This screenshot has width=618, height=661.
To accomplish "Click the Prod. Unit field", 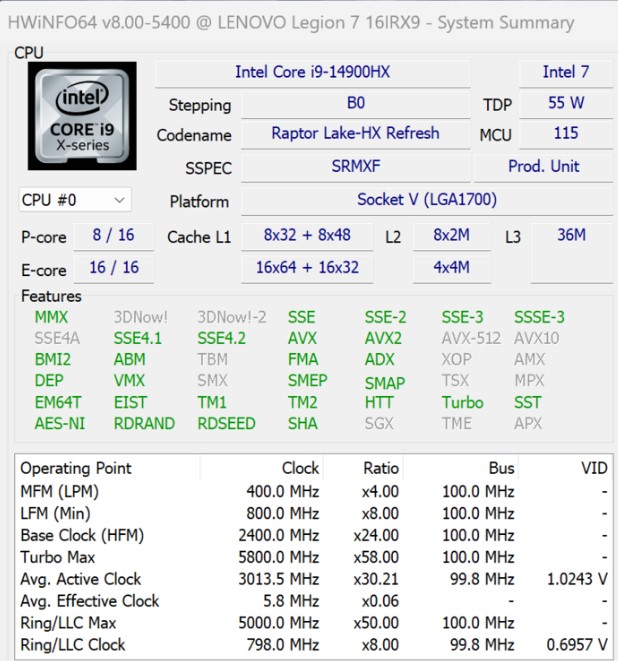I will click(543, 167).
